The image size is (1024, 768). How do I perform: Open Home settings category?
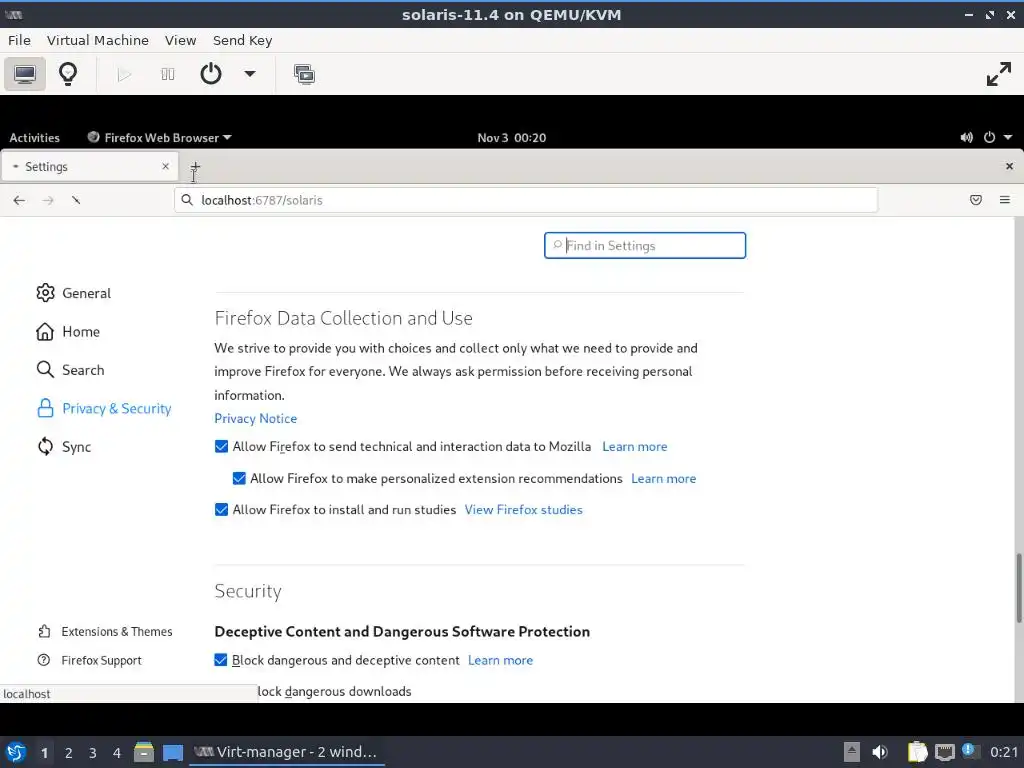pyautogui.click(x=68, y=332)
